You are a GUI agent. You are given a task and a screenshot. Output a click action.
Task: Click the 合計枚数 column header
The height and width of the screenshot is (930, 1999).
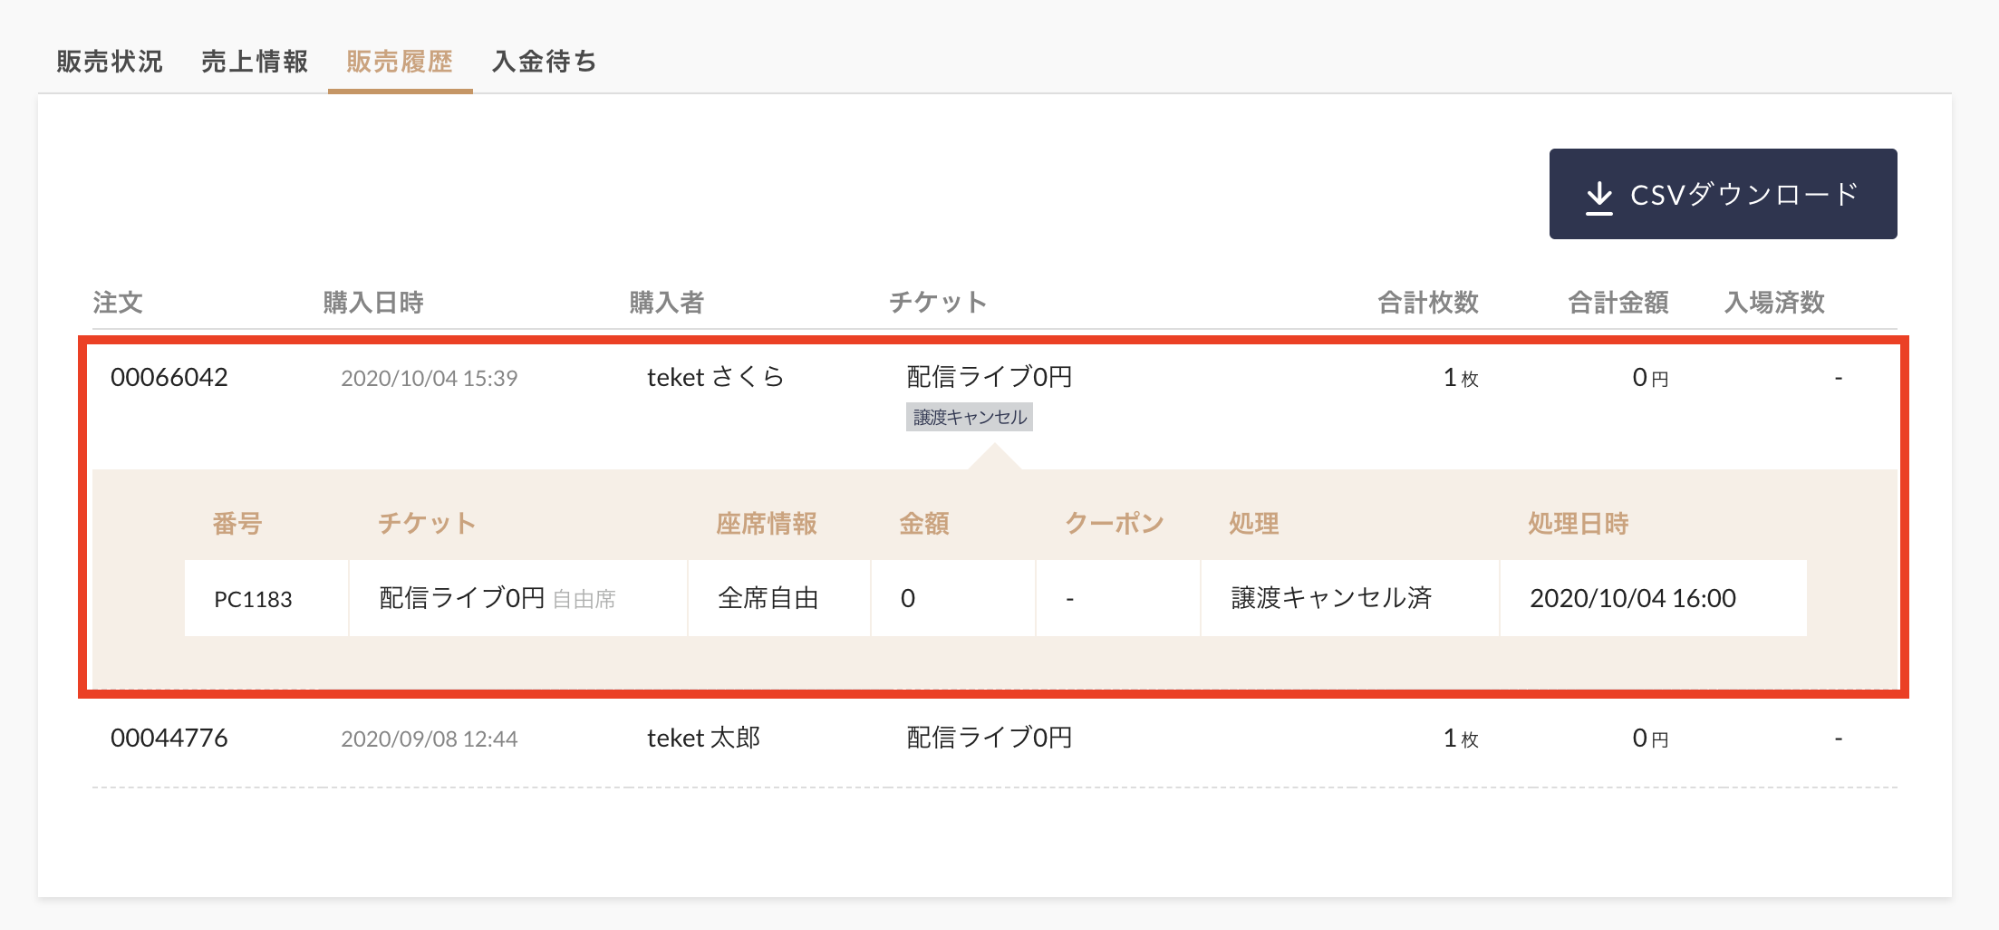coord(1428,303)
